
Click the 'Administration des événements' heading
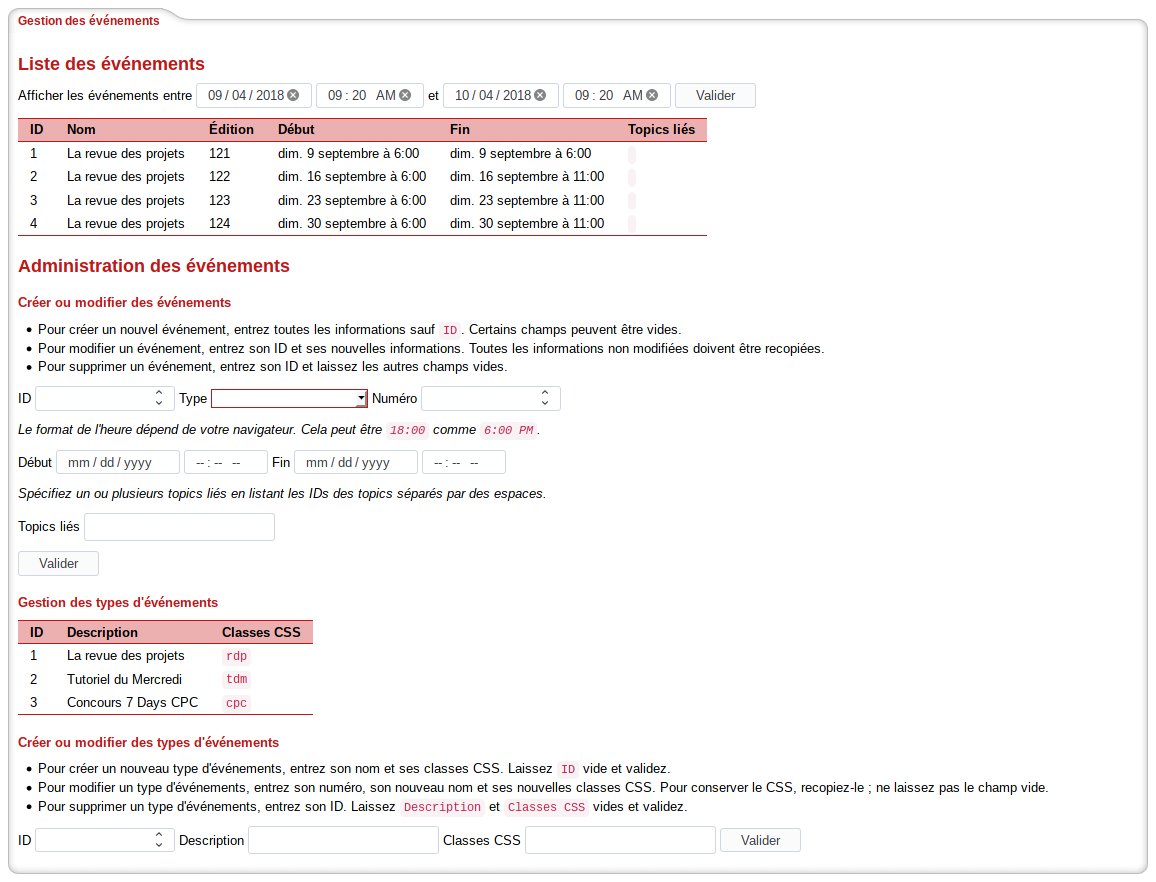(154, 266)
